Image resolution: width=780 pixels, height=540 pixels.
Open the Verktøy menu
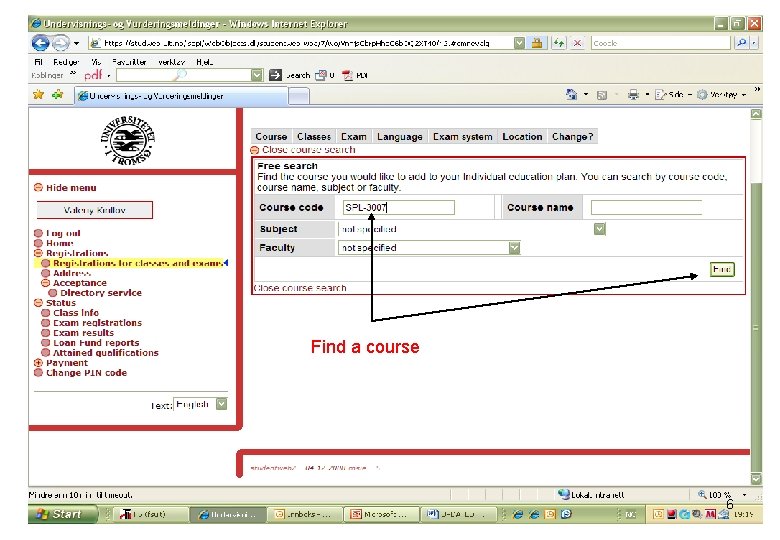tap(172, 62)
